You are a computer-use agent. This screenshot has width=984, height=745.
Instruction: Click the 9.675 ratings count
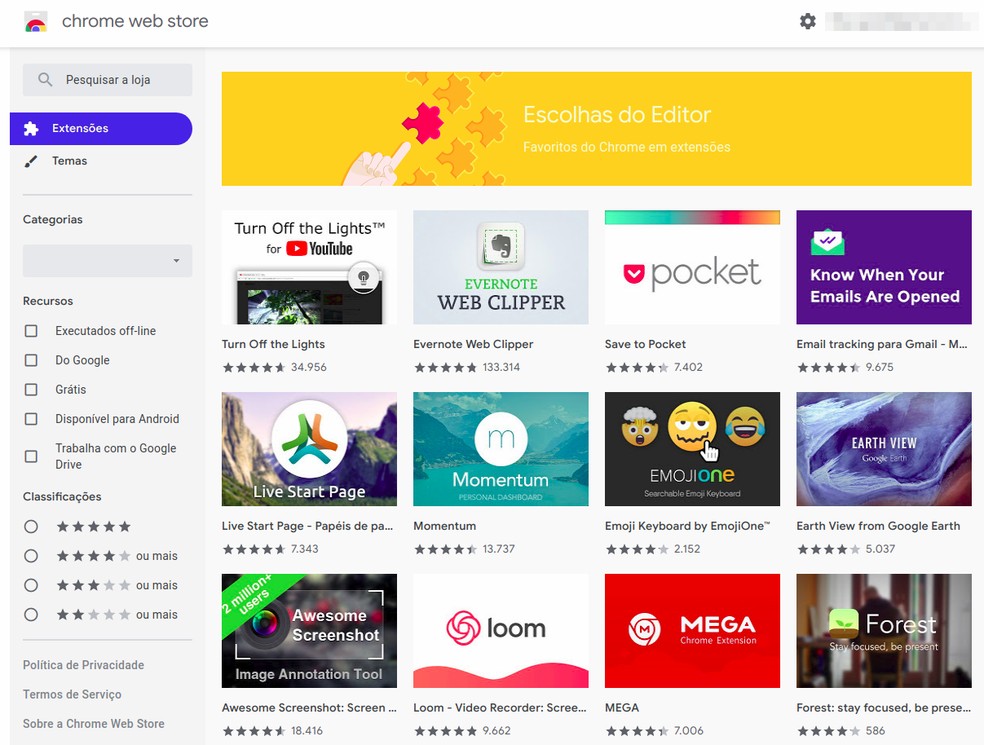[879, 367]
